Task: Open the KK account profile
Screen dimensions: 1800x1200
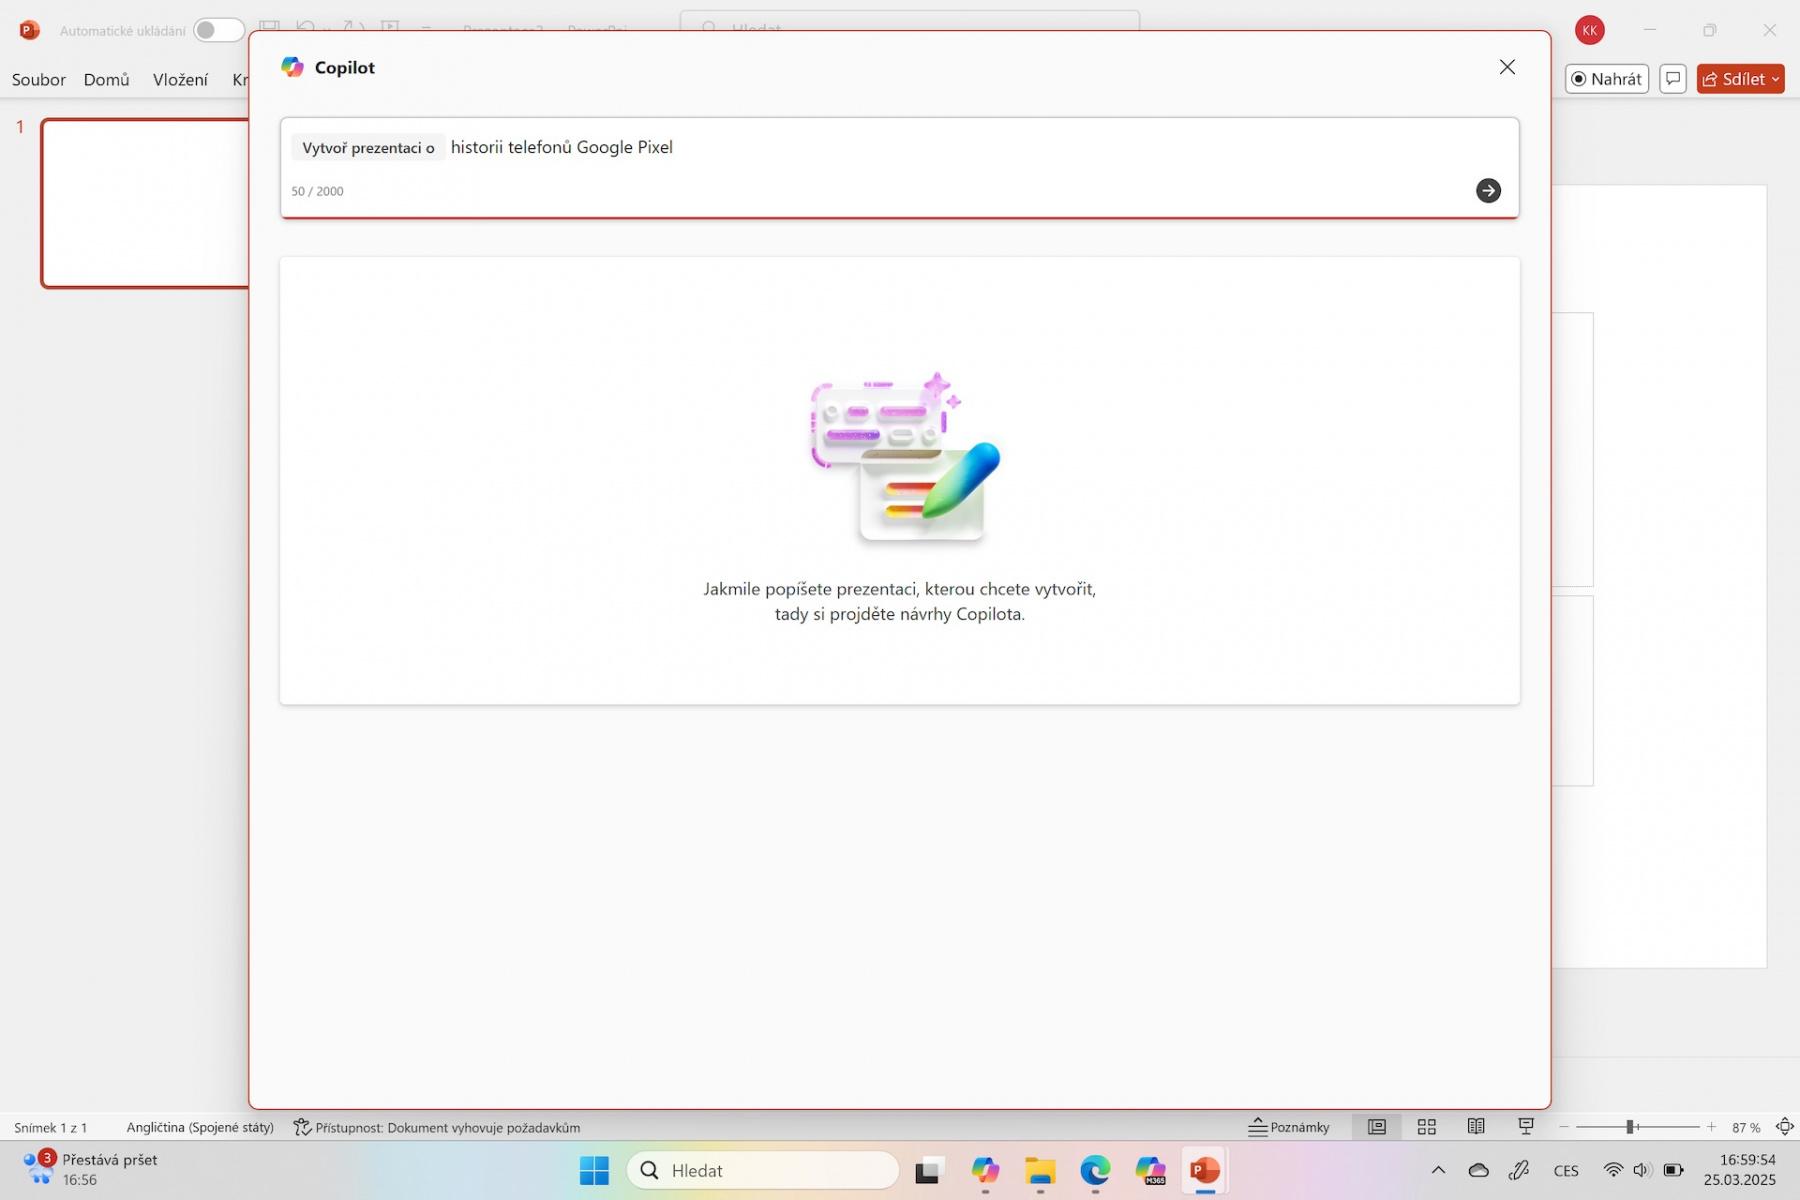Action: click(1590, 30)
